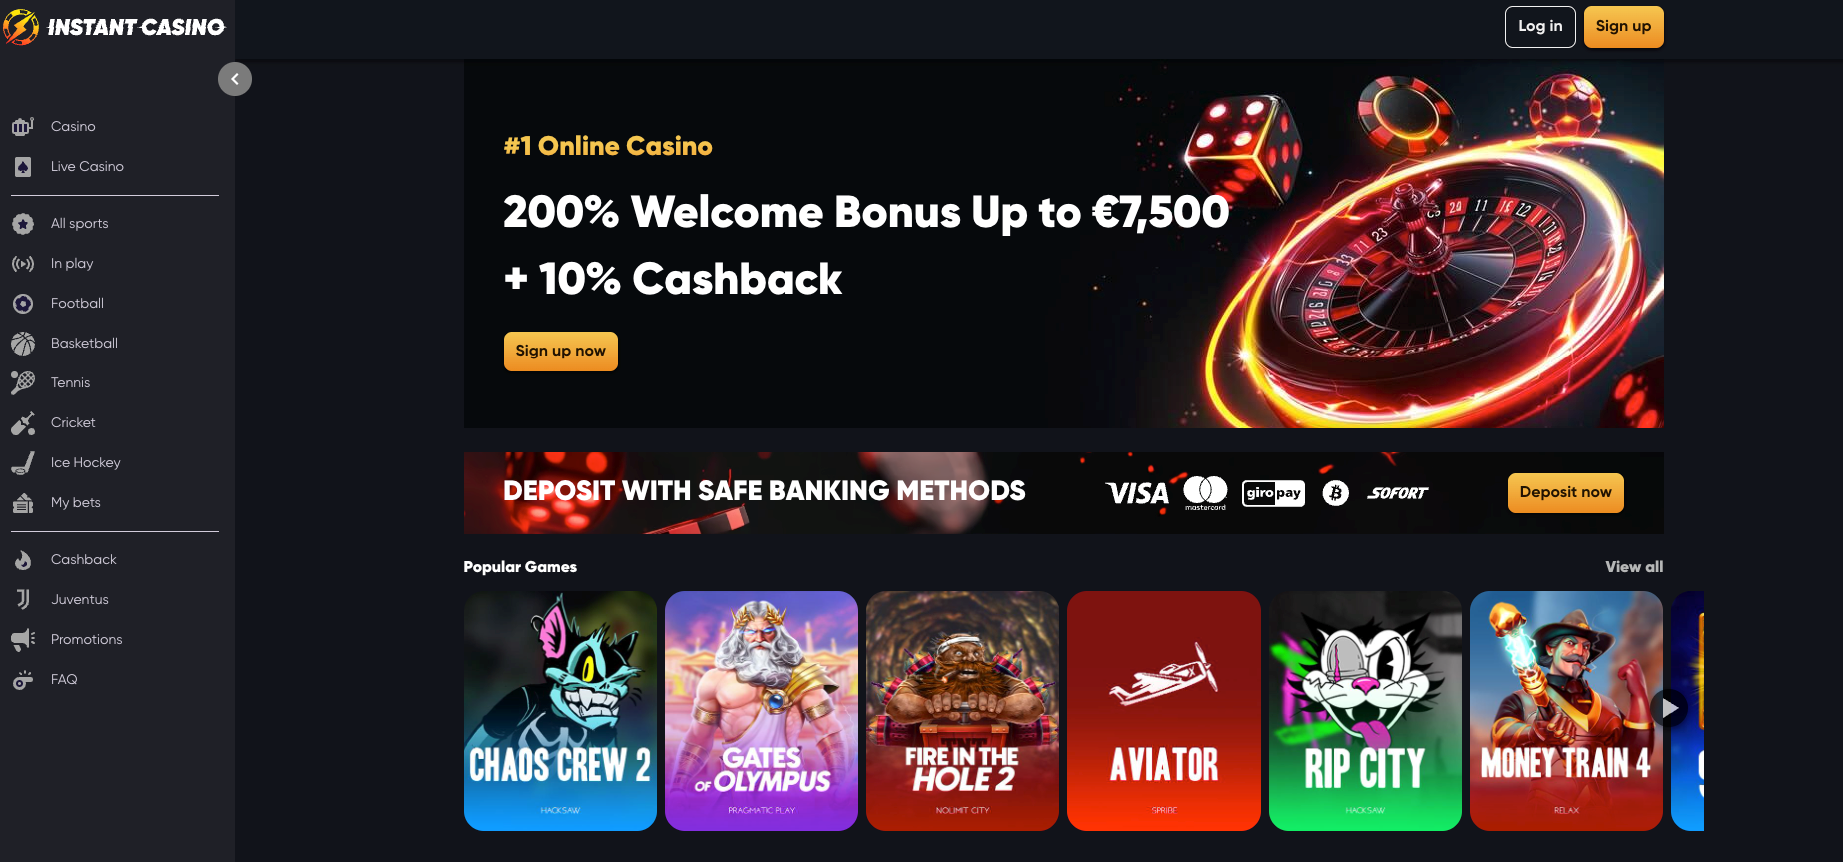Open My bets in sidebar
Image resolution: width=1843 pixels, height=862 pixels.
click(76, 503)
